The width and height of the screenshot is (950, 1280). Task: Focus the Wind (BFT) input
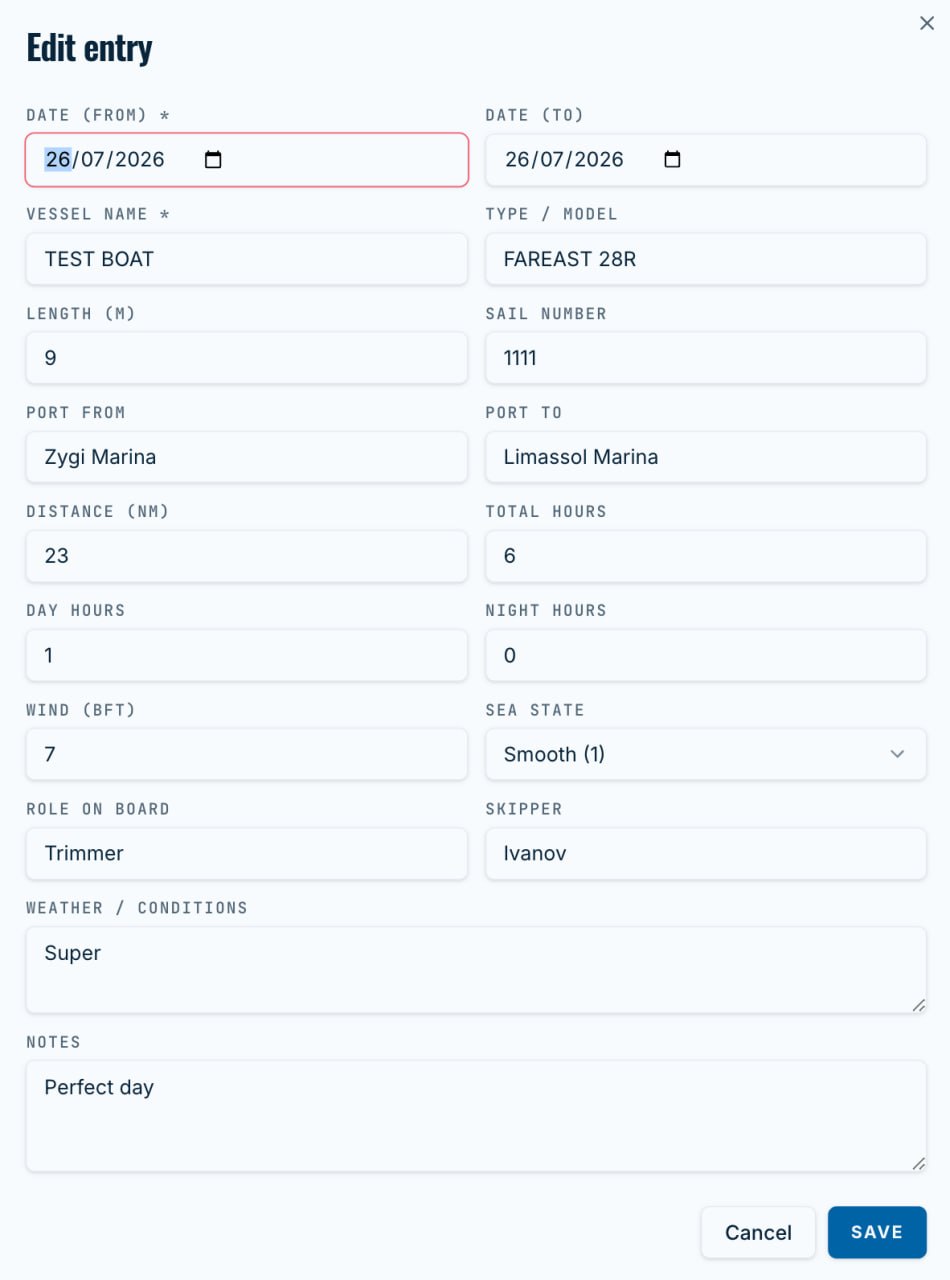[247, 754]
